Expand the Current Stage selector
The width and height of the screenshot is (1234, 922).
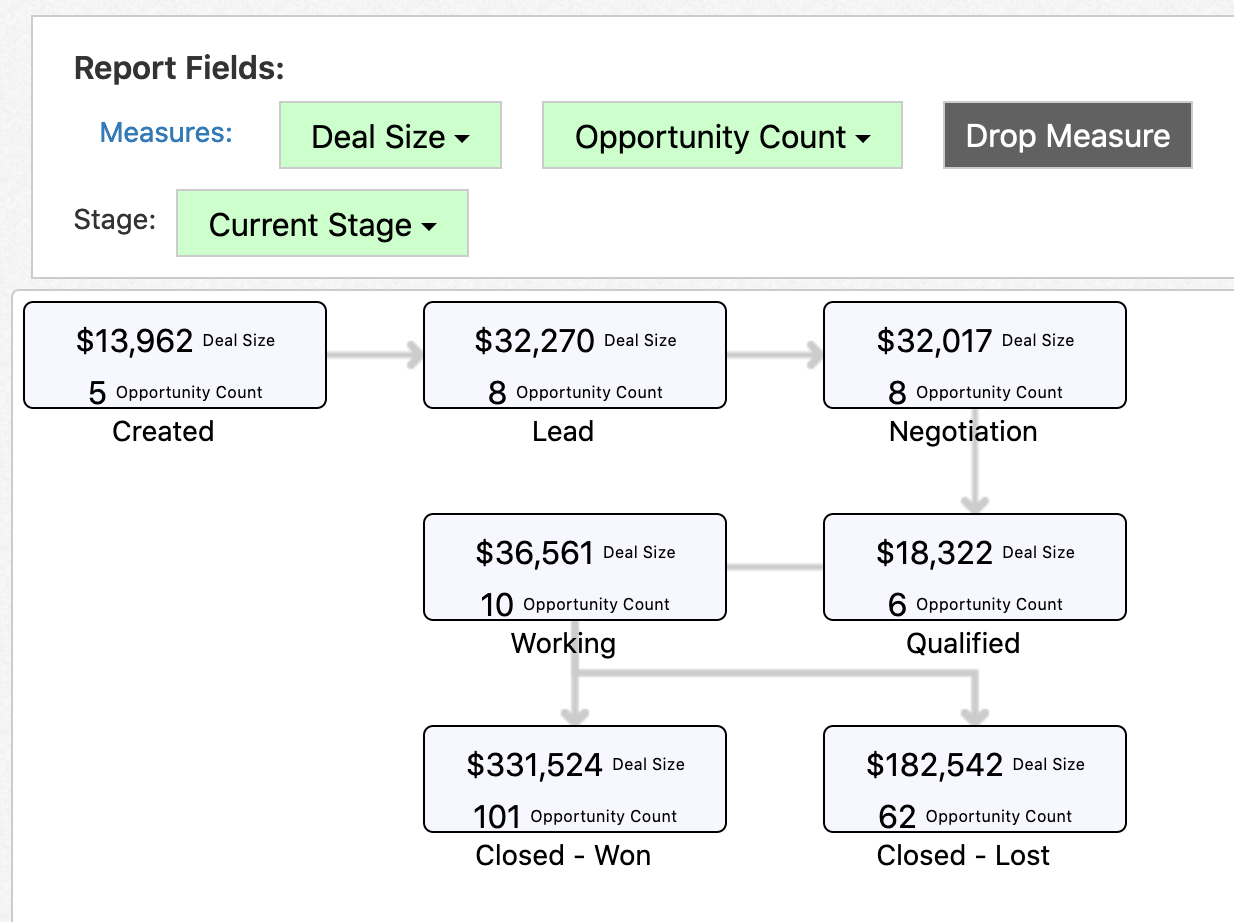(x=322, y=223)
